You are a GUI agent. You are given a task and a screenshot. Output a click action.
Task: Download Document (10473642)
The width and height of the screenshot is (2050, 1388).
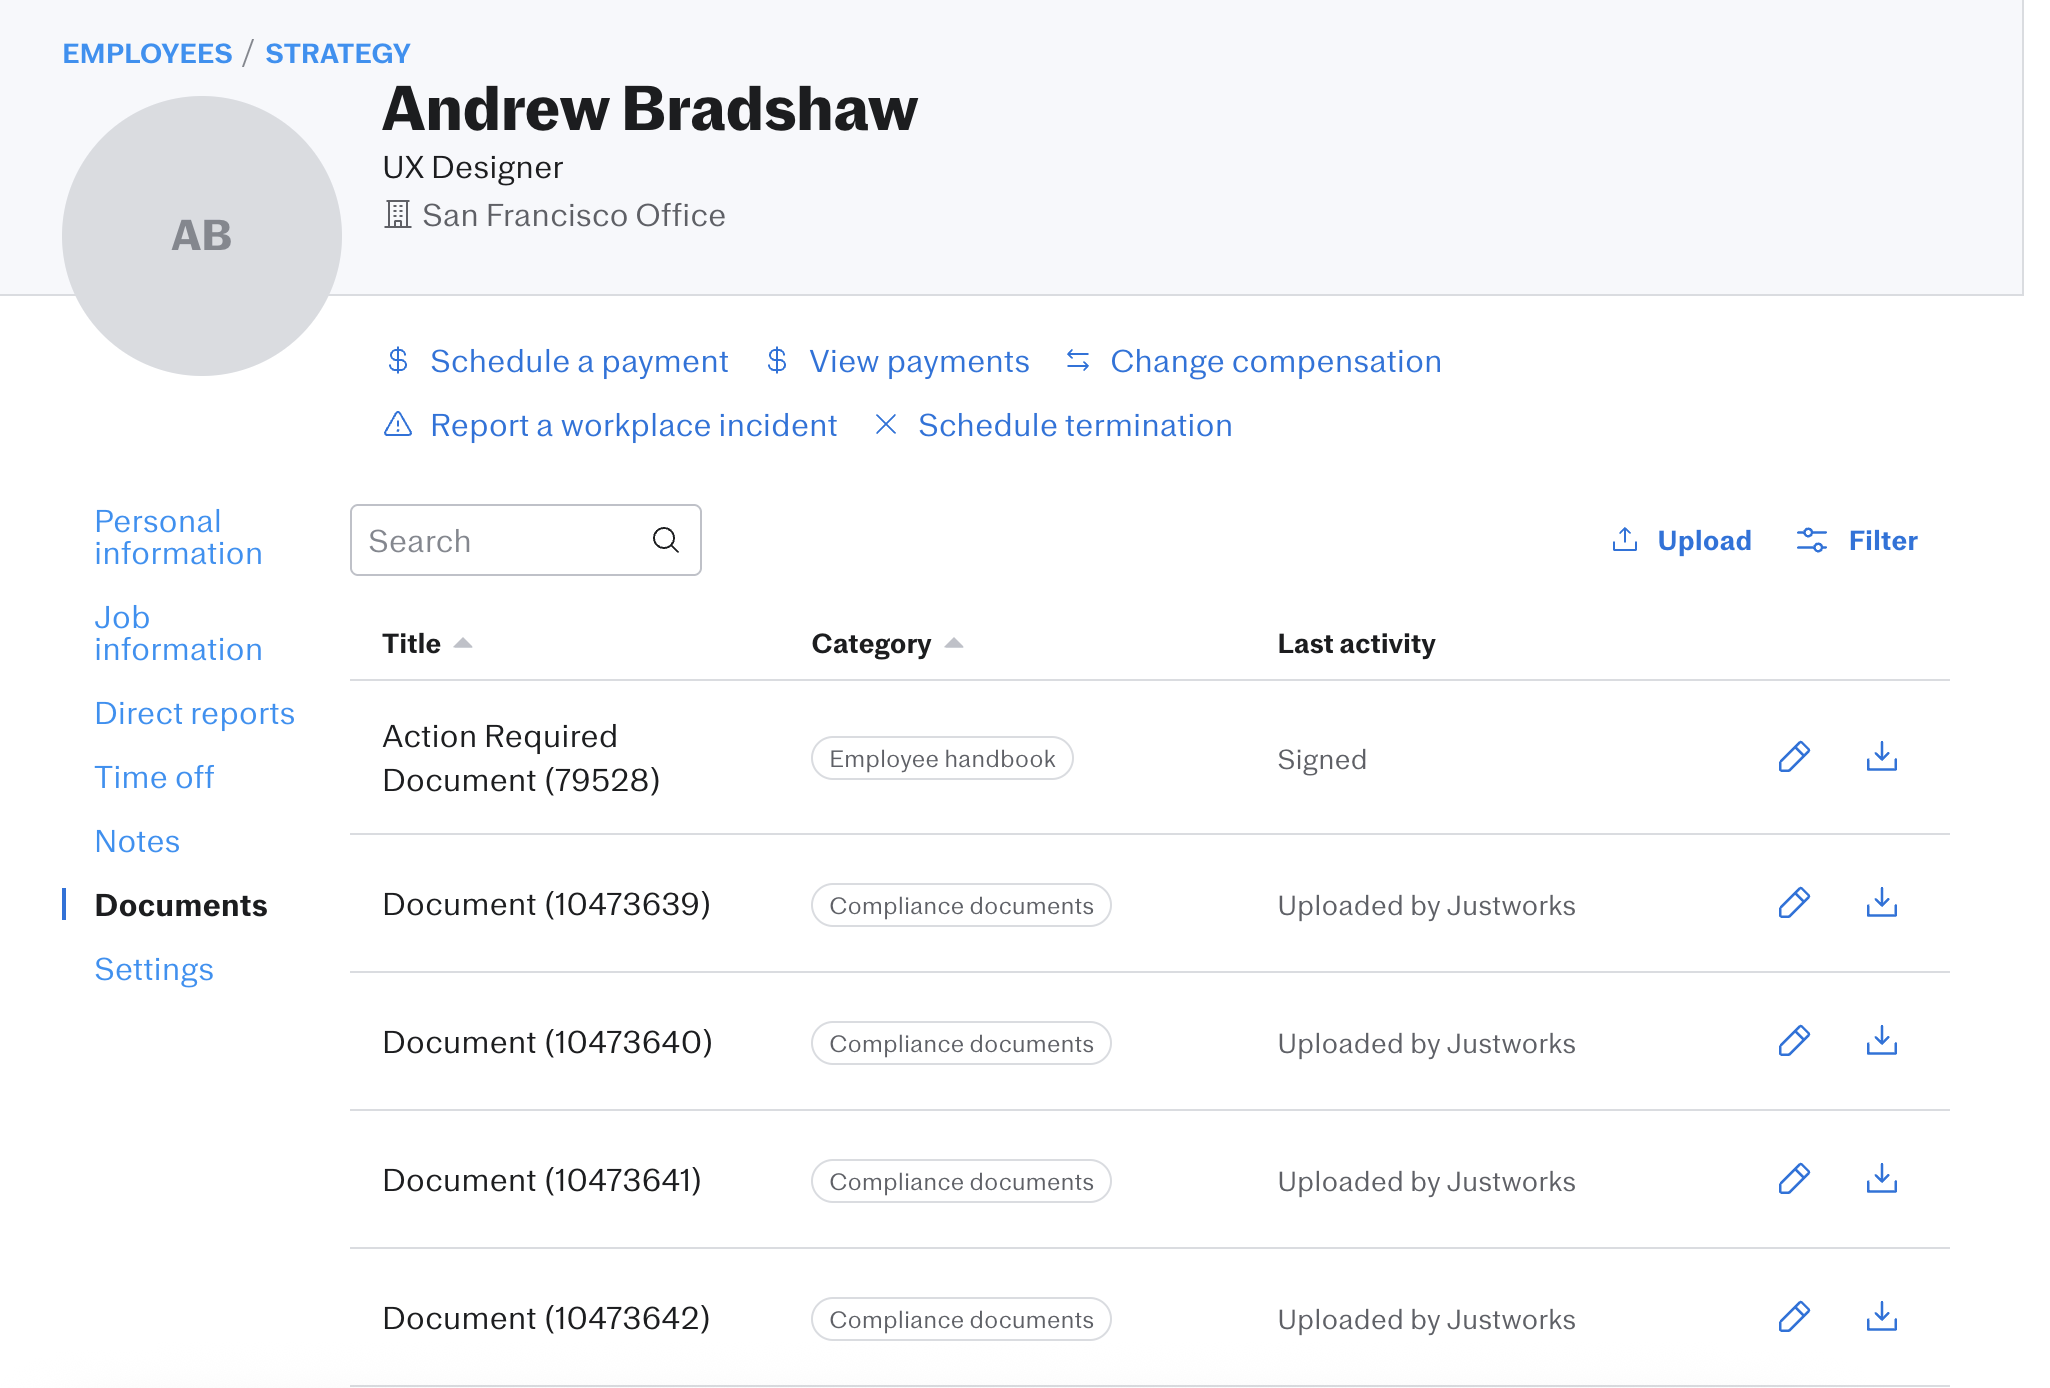click(1881, 1317)
